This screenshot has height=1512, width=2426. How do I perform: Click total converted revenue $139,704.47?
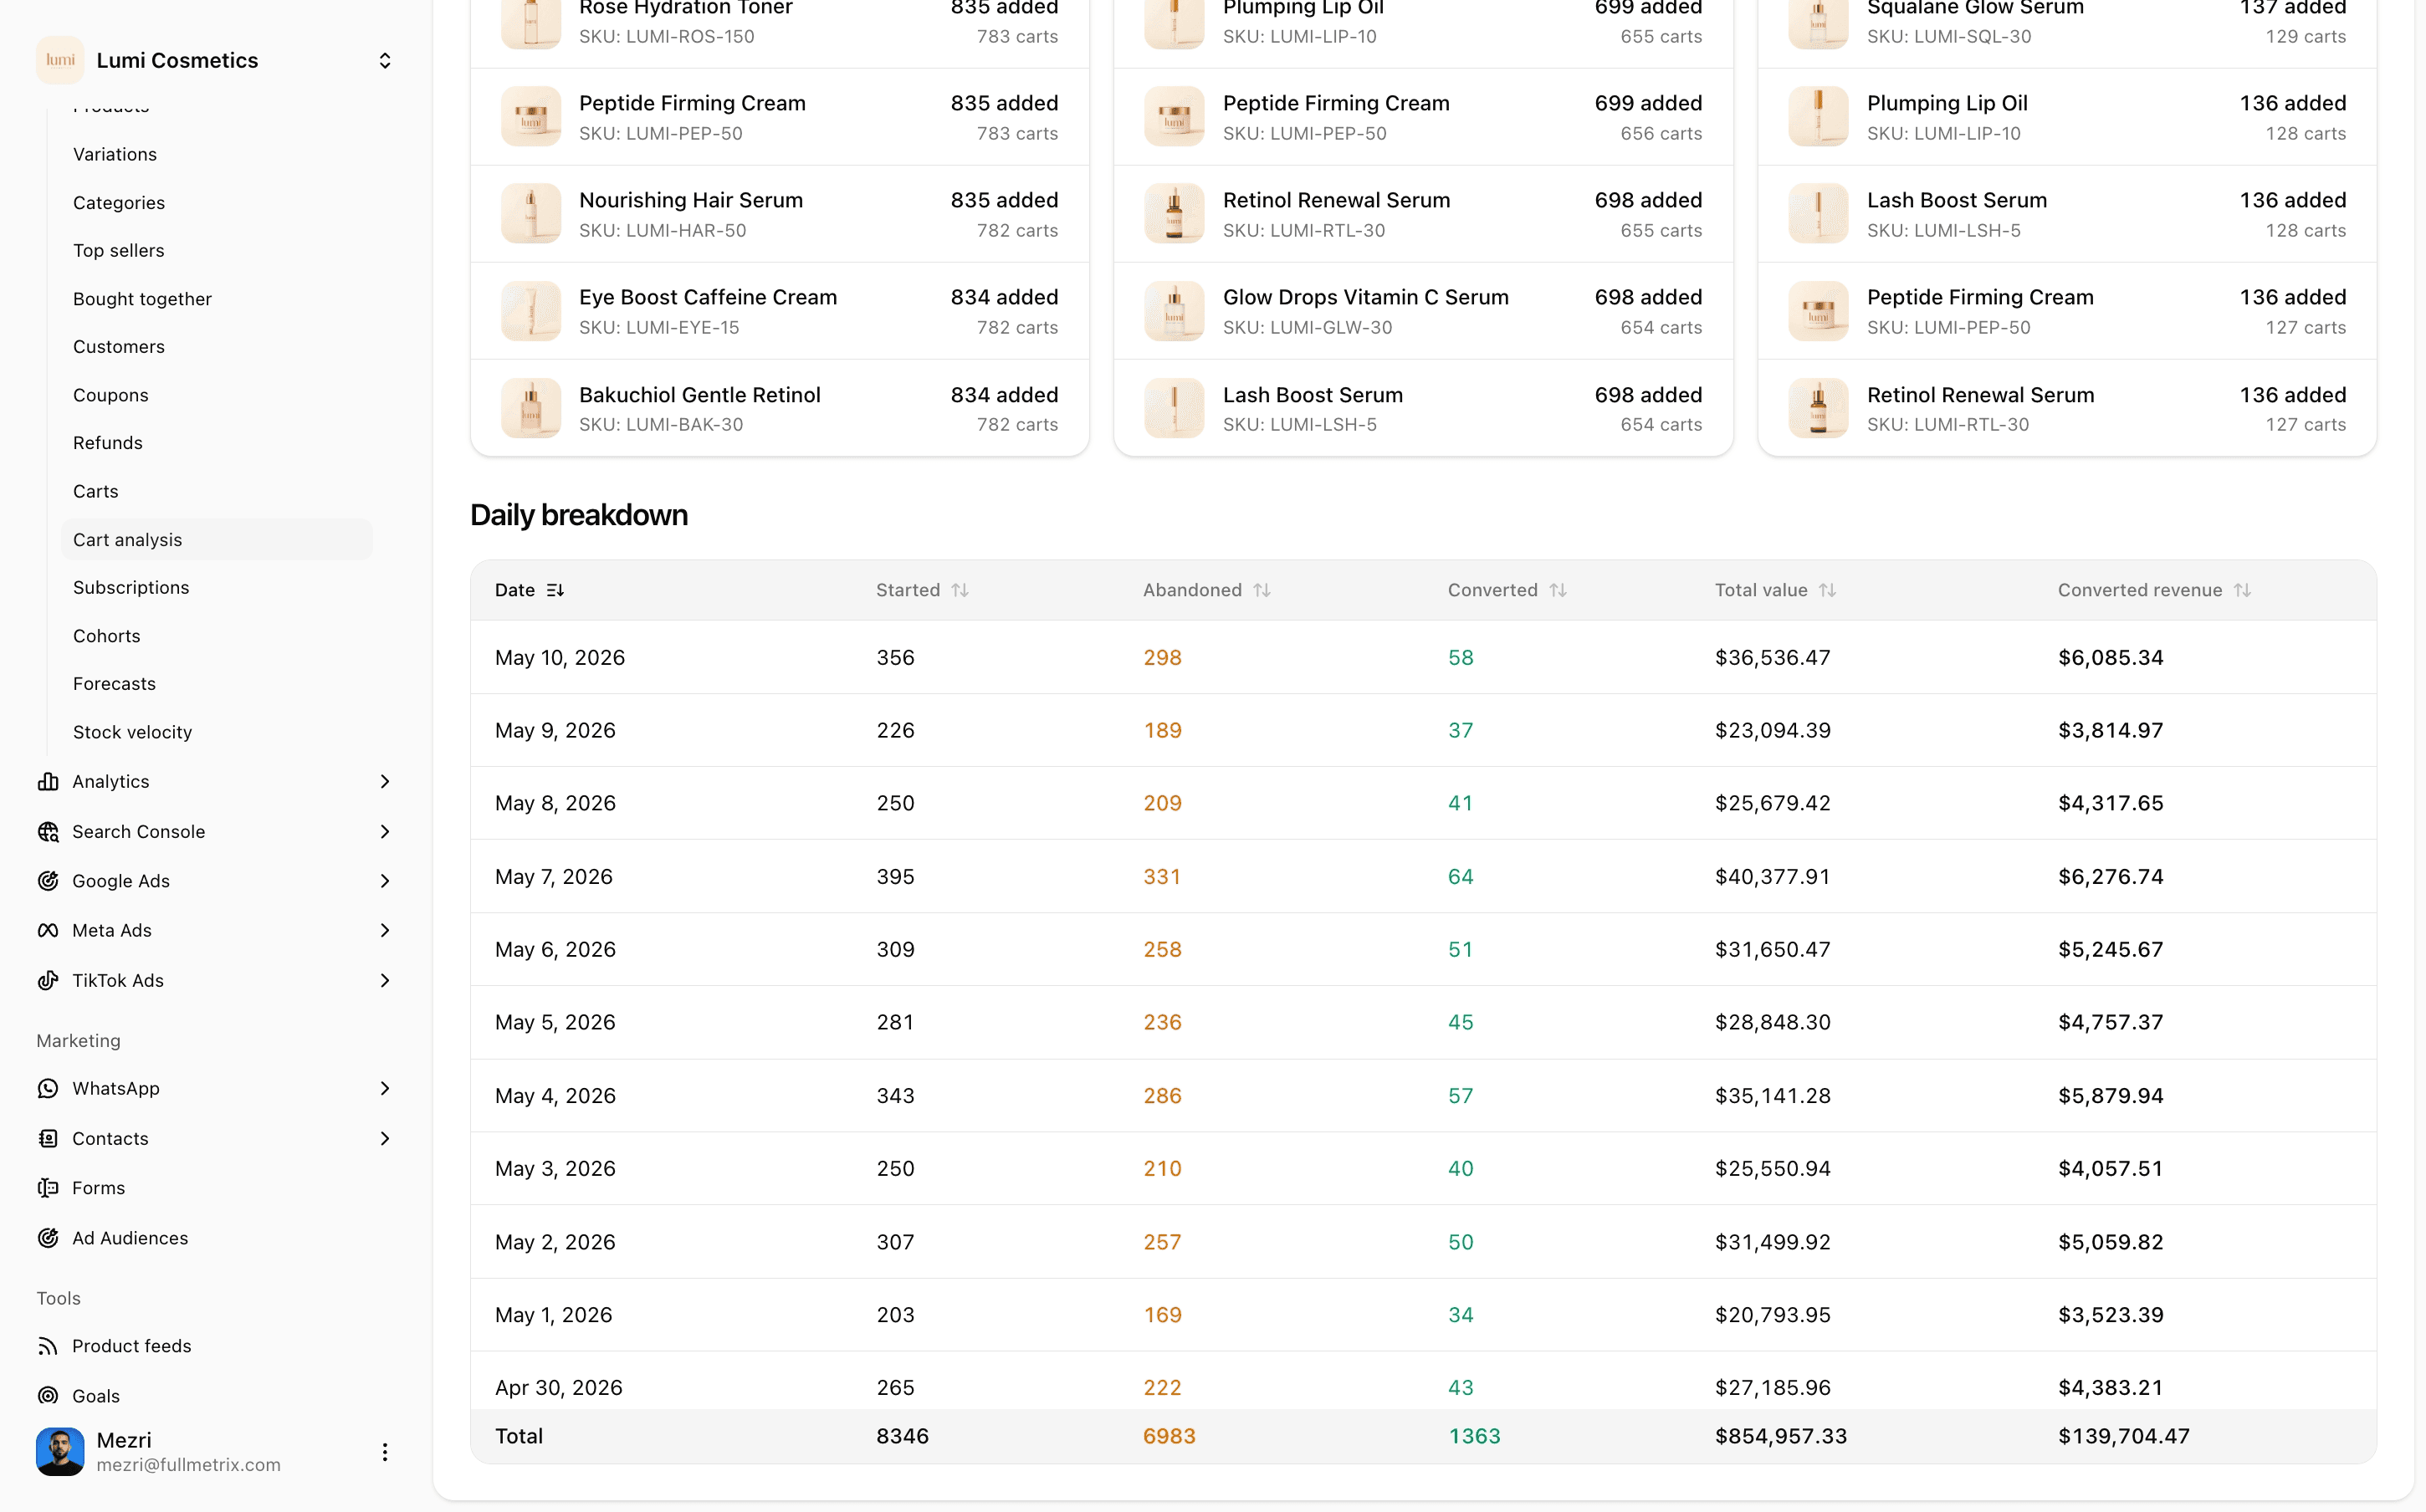[2123, 1437]
